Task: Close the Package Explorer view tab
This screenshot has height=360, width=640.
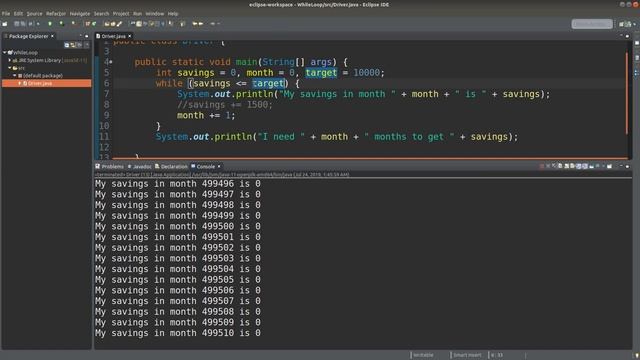Action: pyautogui.click(x=52, y=36)
